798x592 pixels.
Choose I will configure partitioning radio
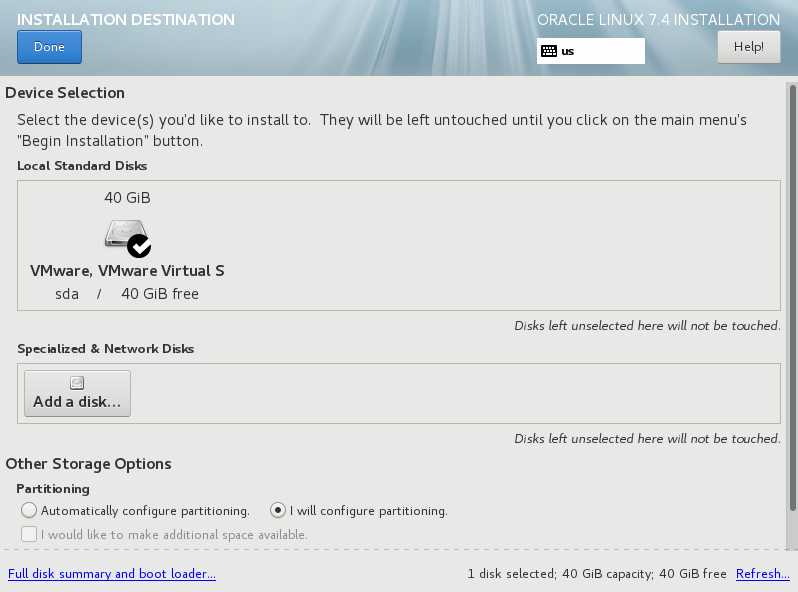pos(278,510)
